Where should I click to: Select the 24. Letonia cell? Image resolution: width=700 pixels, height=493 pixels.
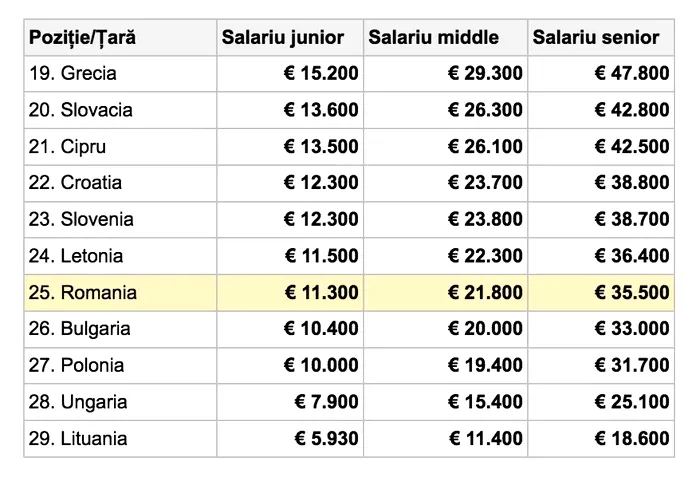click(x=76, y=256)
